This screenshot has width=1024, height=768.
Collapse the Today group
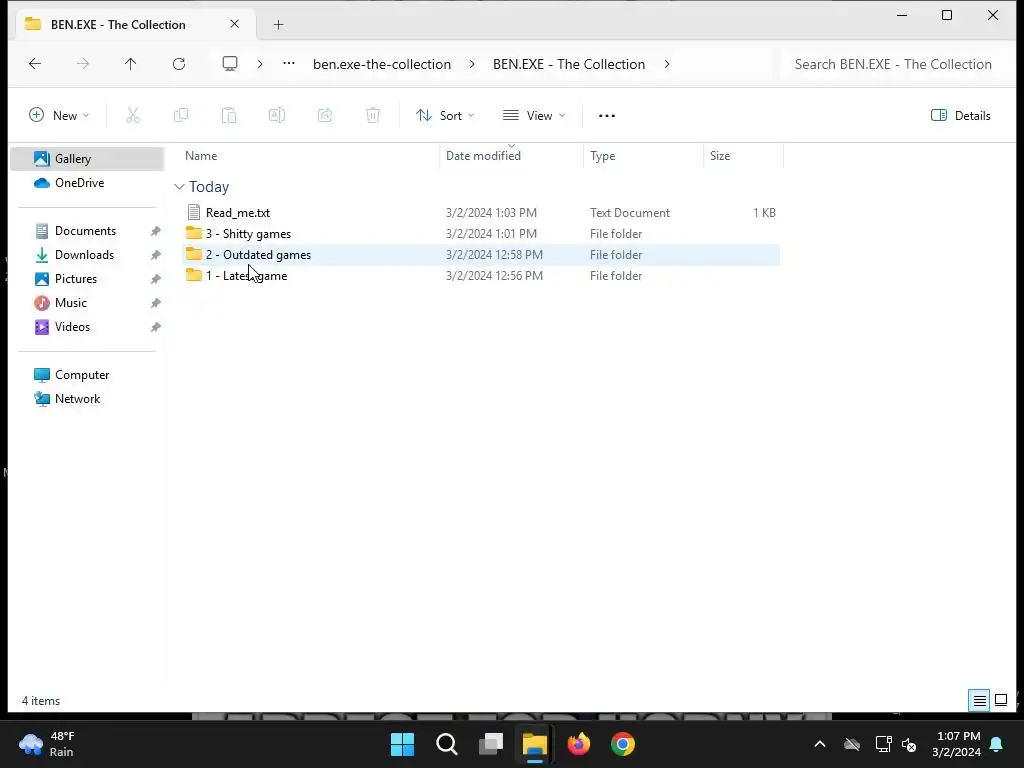pos(180,187)
